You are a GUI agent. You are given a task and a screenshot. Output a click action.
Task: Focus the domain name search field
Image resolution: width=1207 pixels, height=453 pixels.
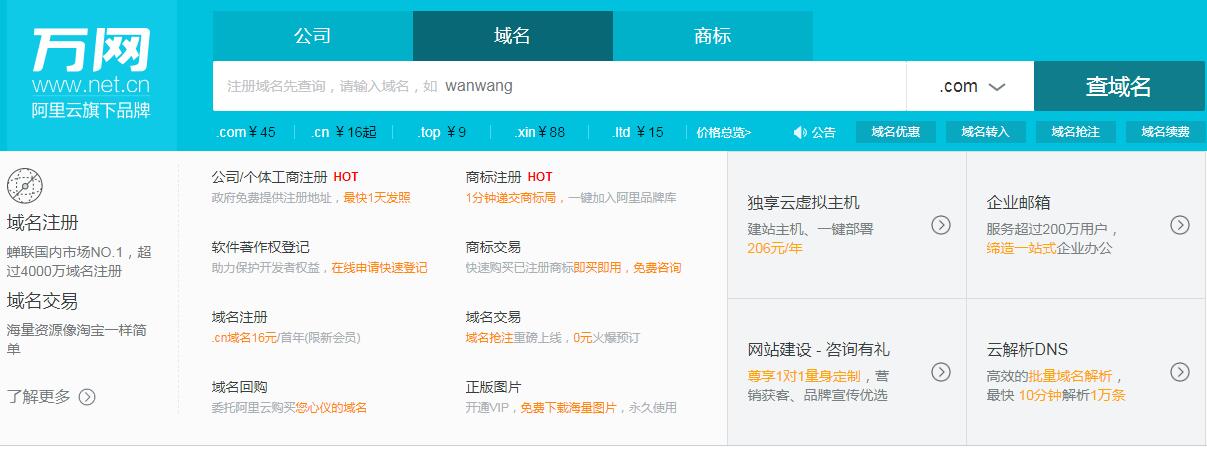(x=560, y=86)
